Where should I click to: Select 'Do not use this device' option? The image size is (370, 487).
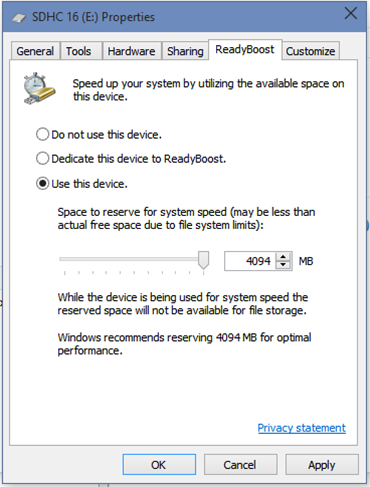(42, 134)
